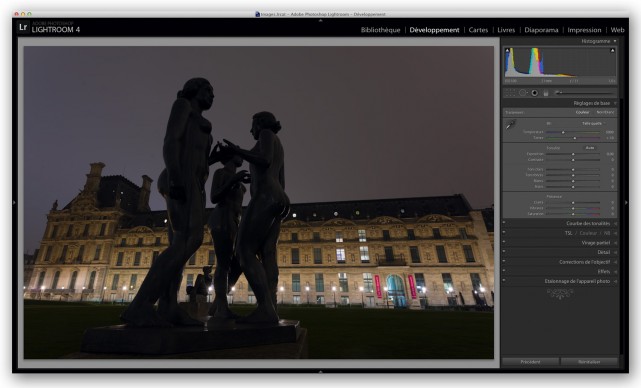Image resolution: width=641 pixels, height=388 pixels.
Task: Select the Graduated Filter tool
Action: point(545,93)
